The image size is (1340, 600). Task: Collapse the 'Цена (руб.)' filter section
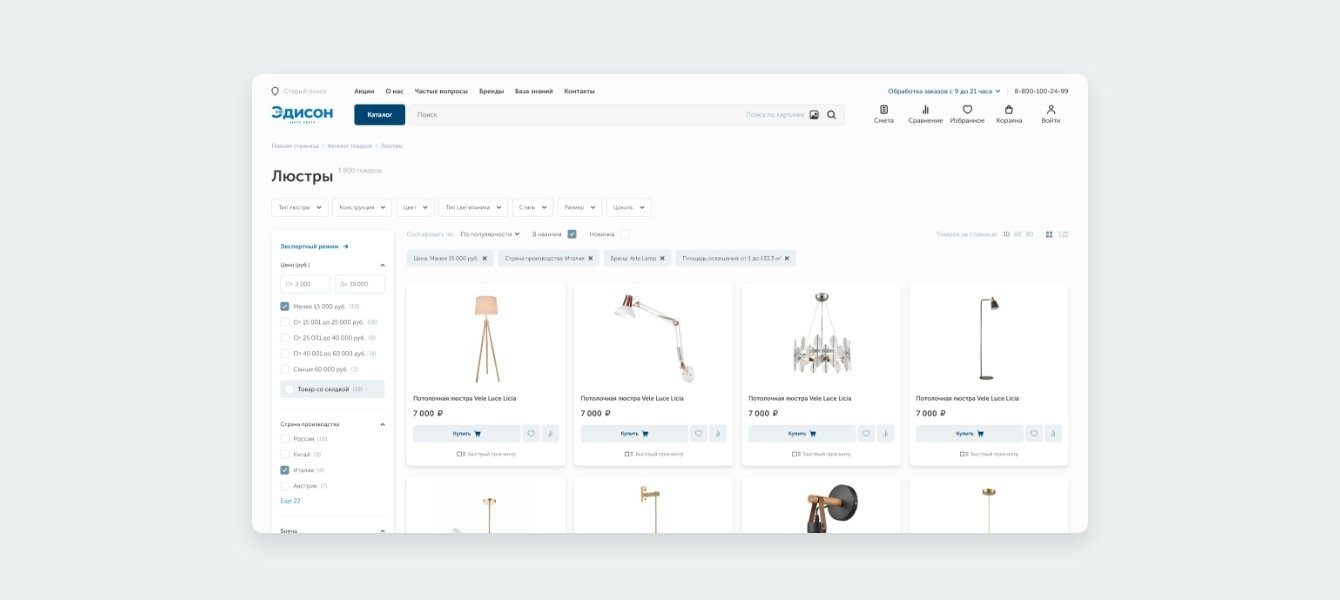pos(382,265)
